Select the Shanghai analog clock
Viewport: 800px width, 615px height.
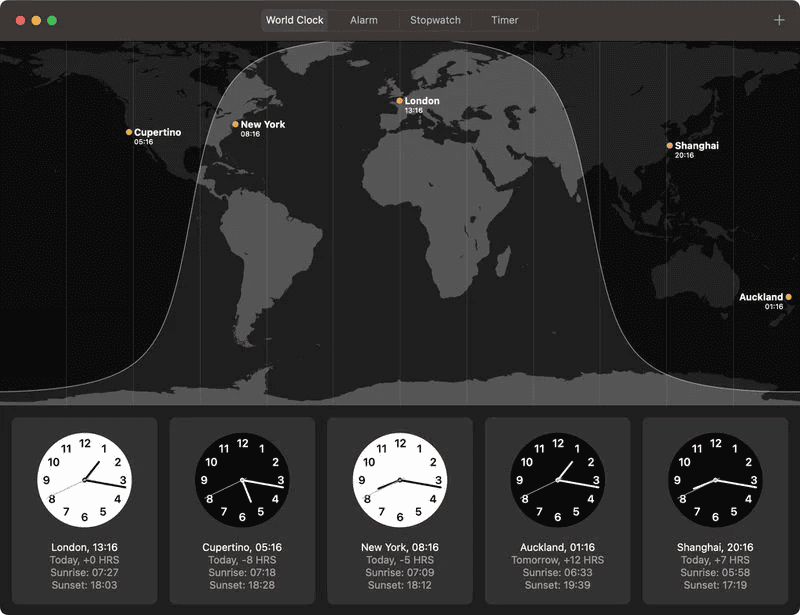click(715, 480)
